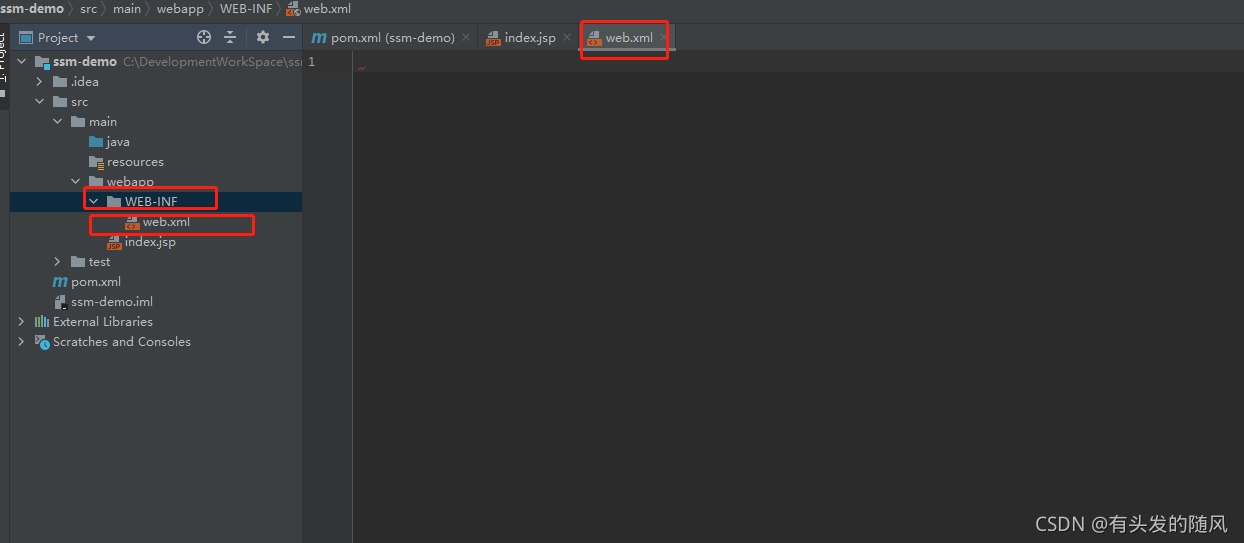
Task: Select pom.xml in project tree
Action: pos(96,281)
